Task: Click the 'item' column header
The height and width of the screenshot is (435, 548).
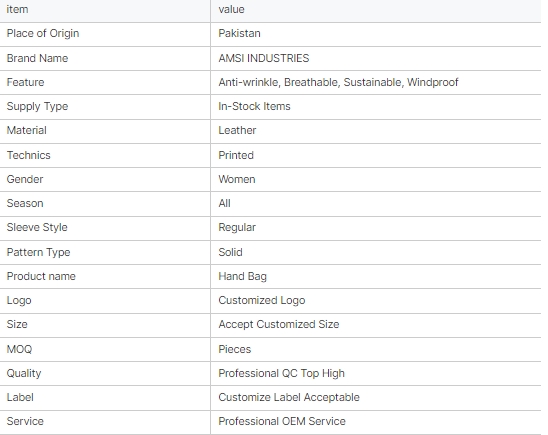Action: click(17, 9)
